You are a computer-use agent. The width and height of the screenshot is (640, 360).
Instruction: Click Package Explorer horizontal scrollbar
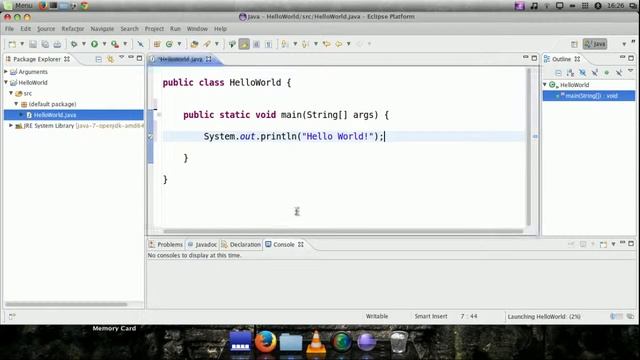point(66,304)
